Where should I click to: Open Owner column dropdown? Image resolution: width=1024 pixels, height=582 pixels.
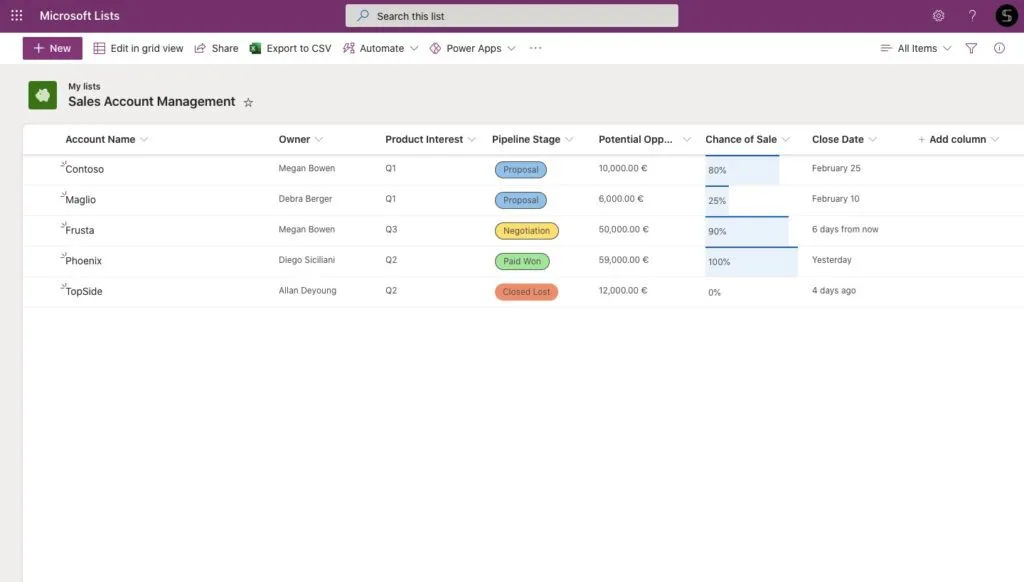pyautogui.click(x=319, y=140)
